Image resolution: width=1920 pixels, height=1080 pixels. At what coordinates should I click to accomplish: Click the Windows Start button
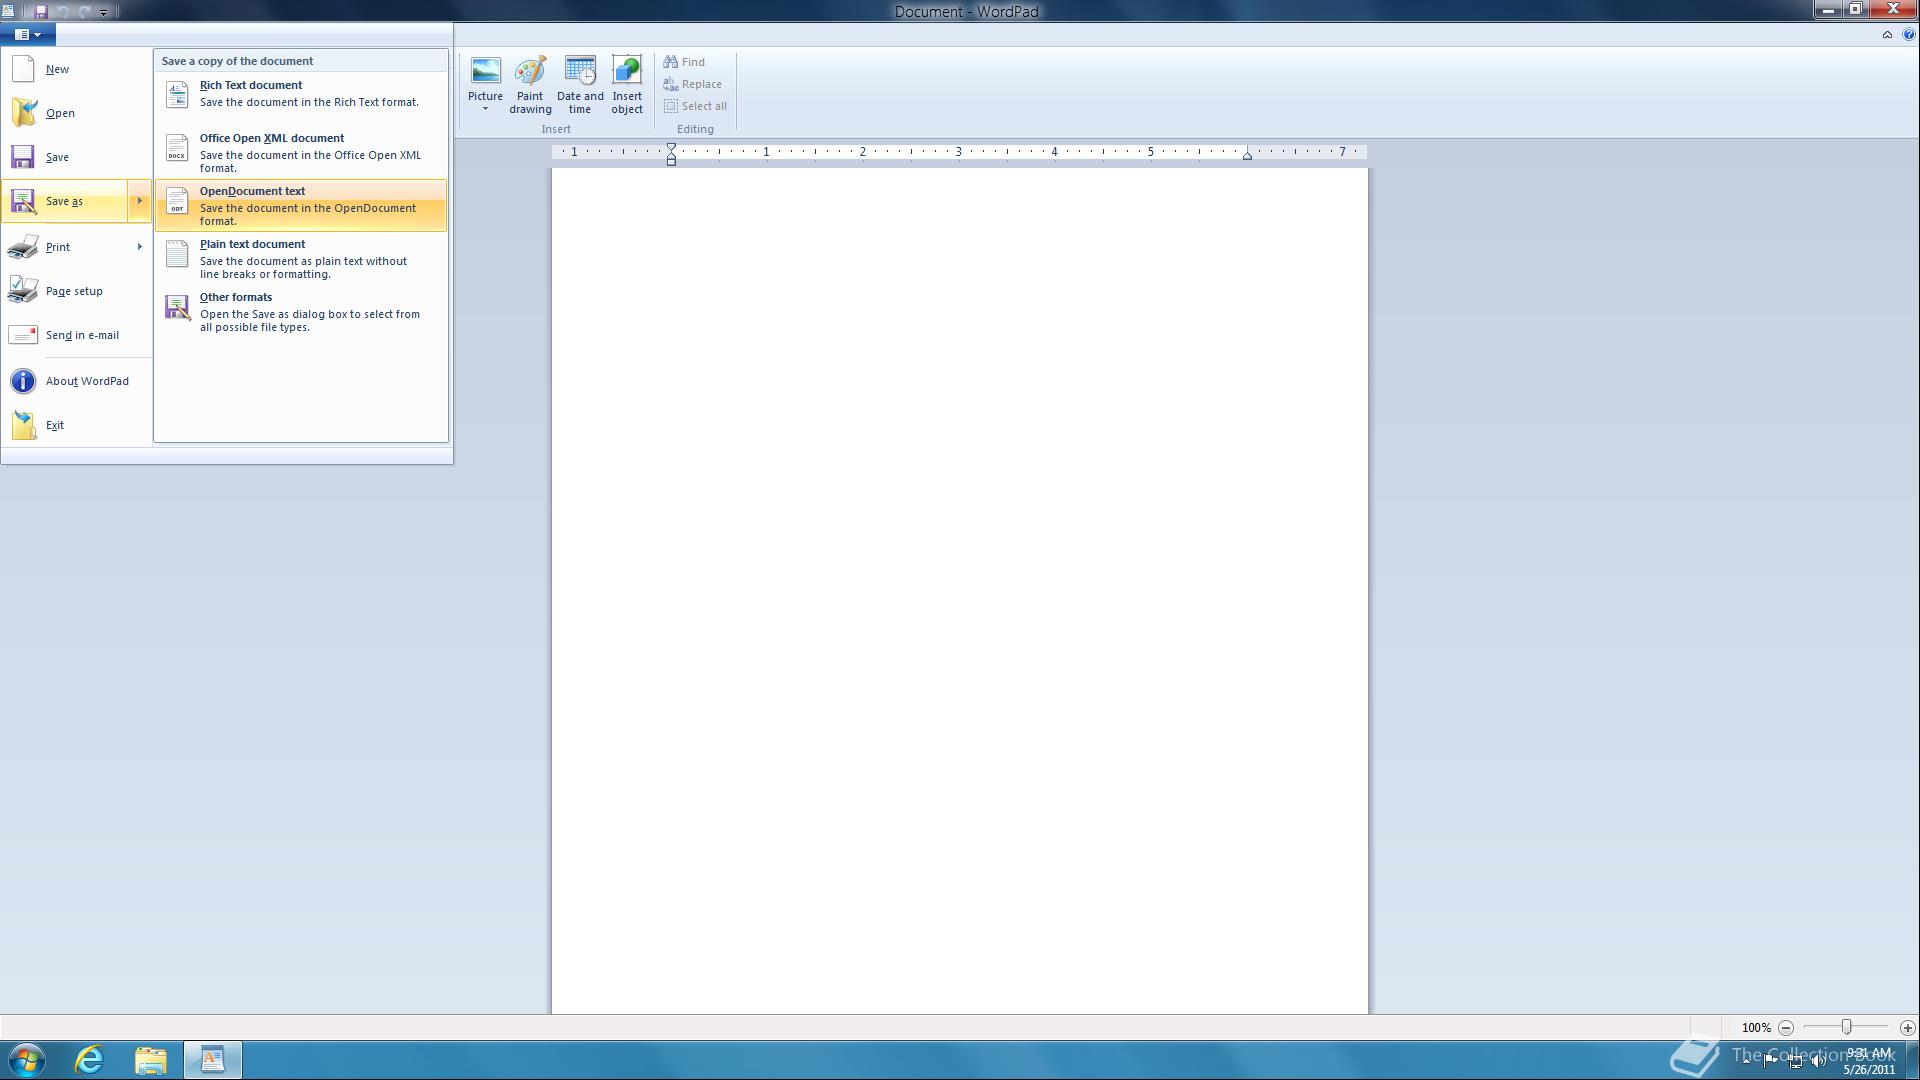(x=27, y=1060)
